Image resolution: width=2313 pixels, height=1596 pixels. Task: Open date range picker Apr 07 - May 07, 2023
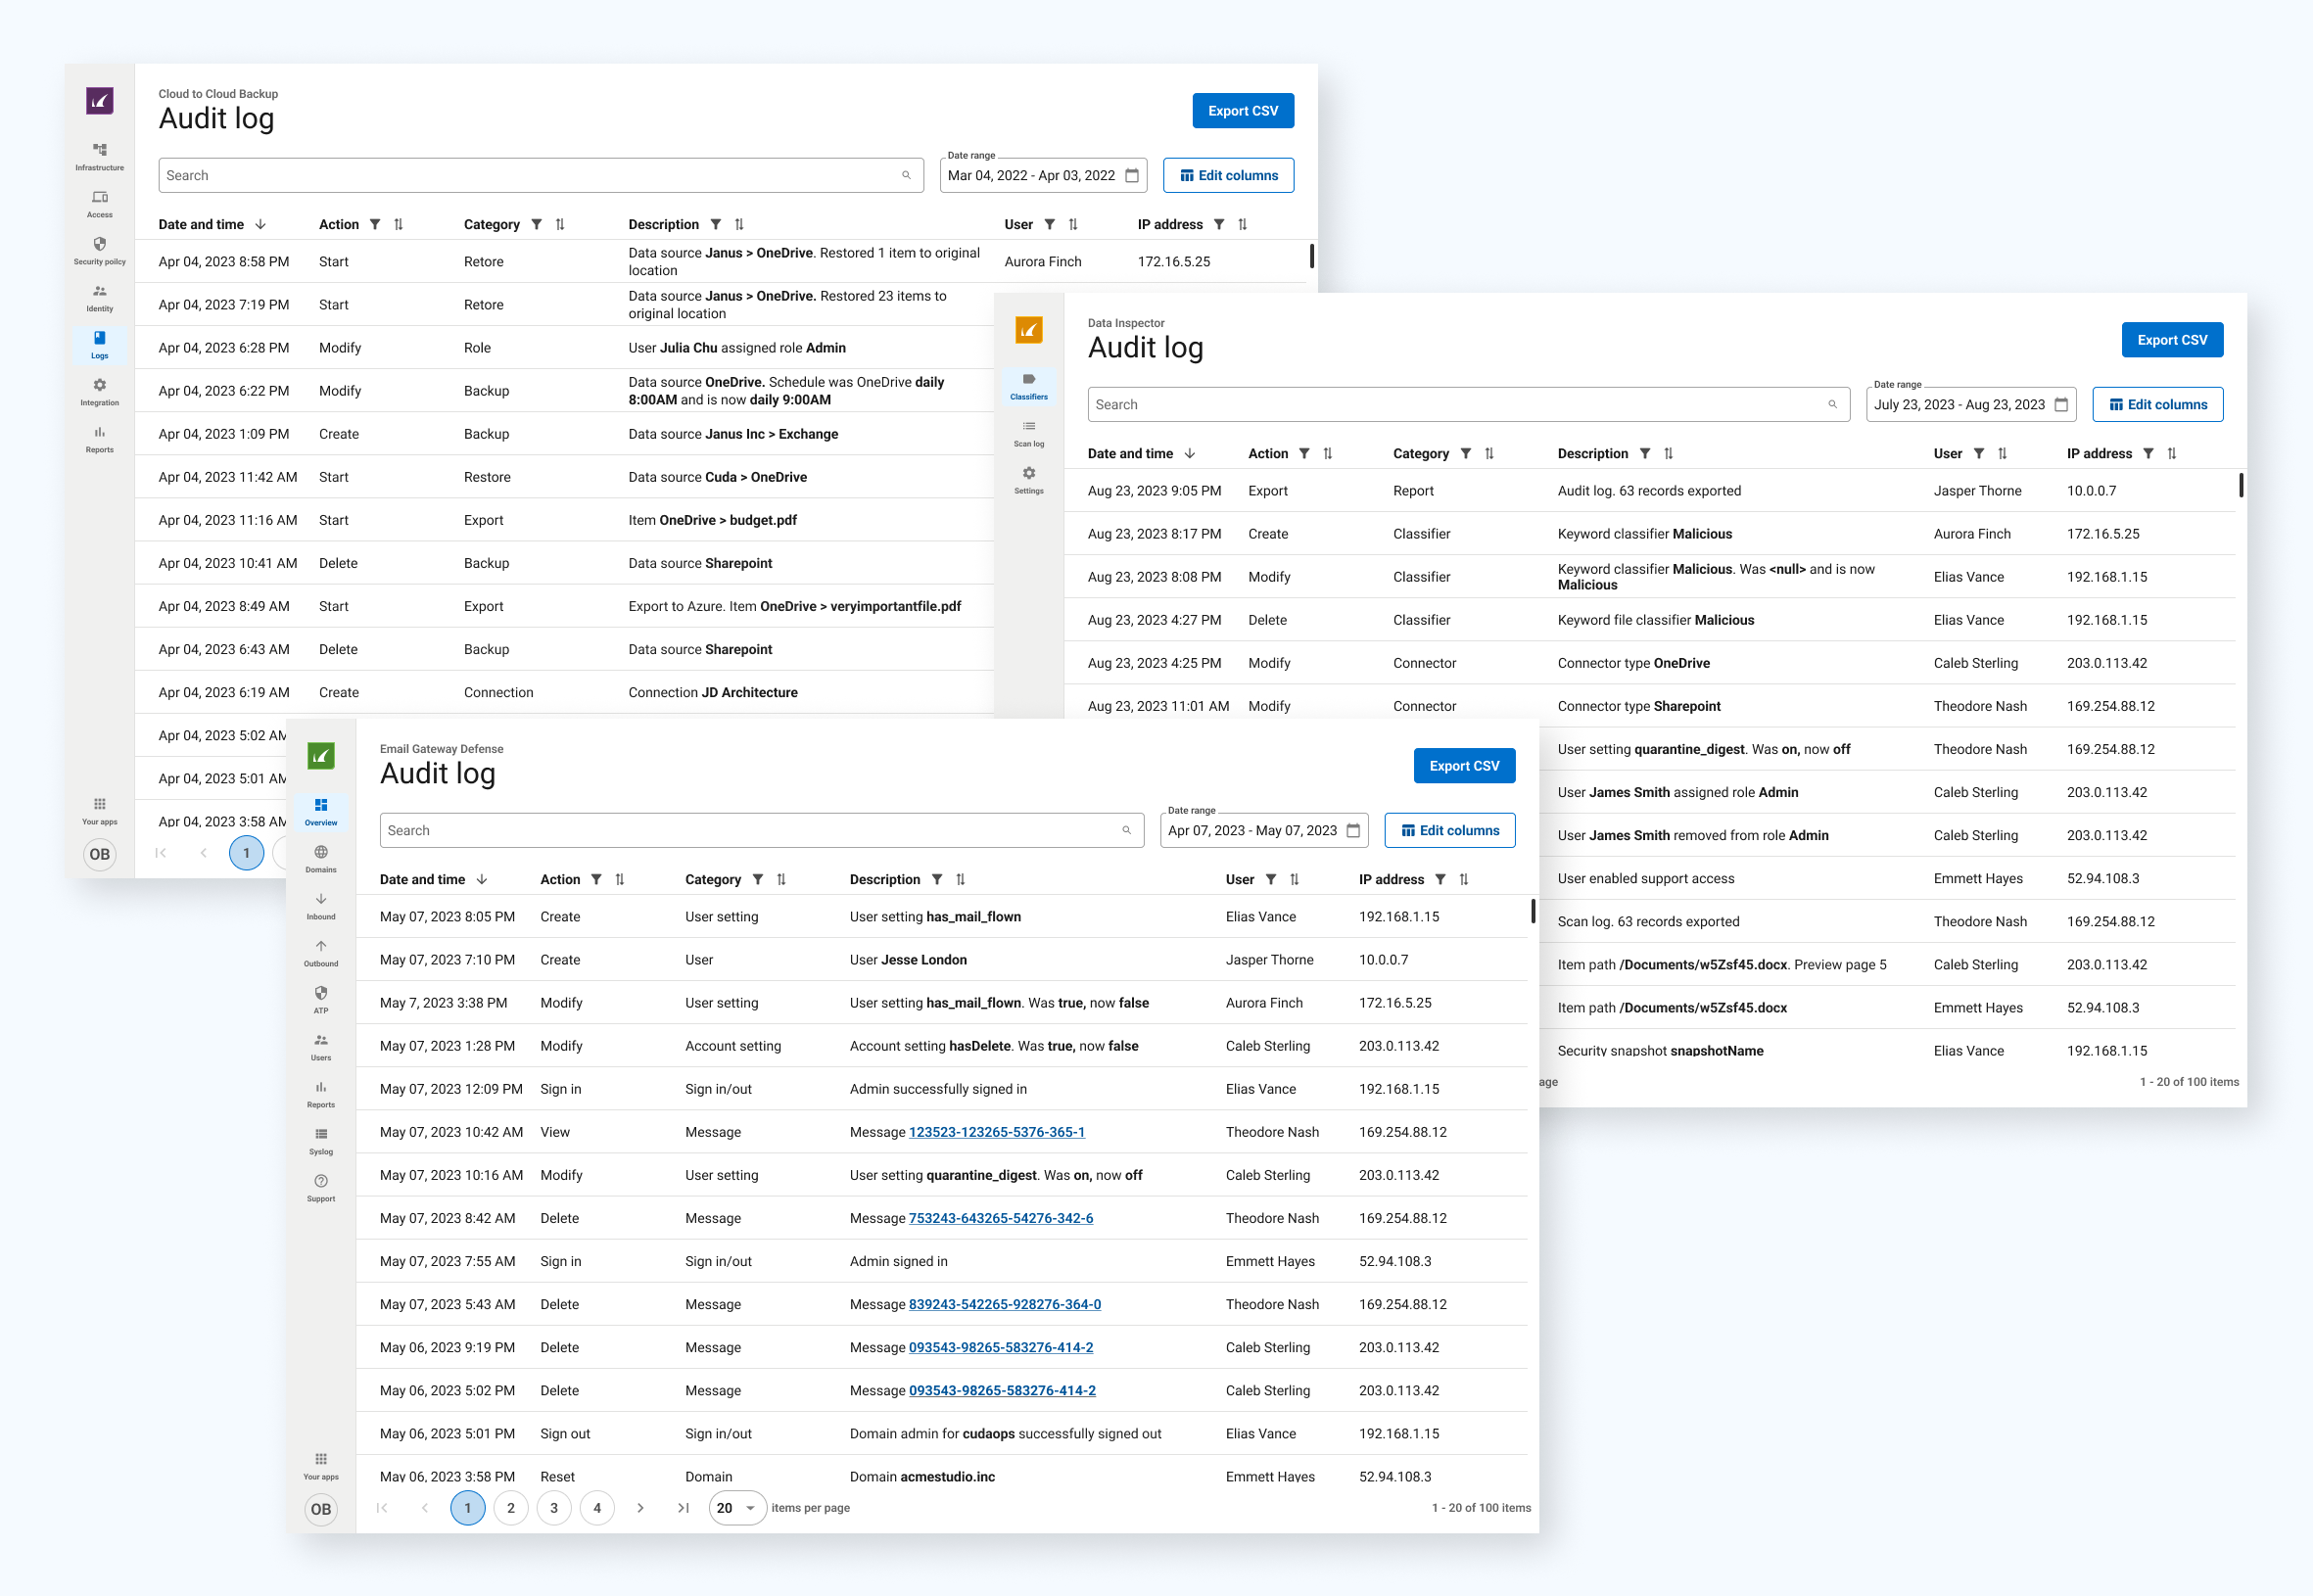(1263, 830)
